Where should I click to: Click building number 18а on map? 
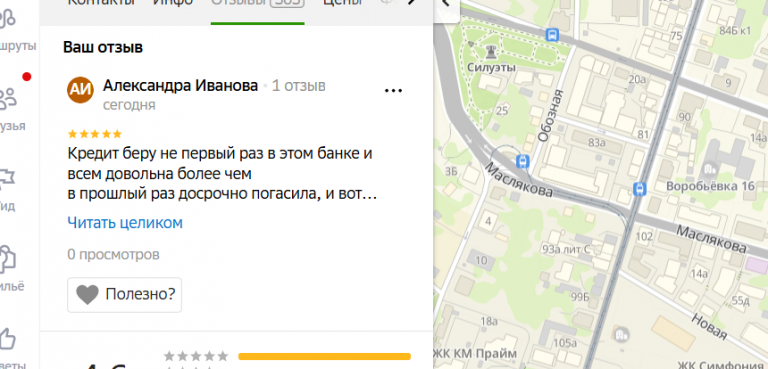pyautogui.click(x=489, y=321)
